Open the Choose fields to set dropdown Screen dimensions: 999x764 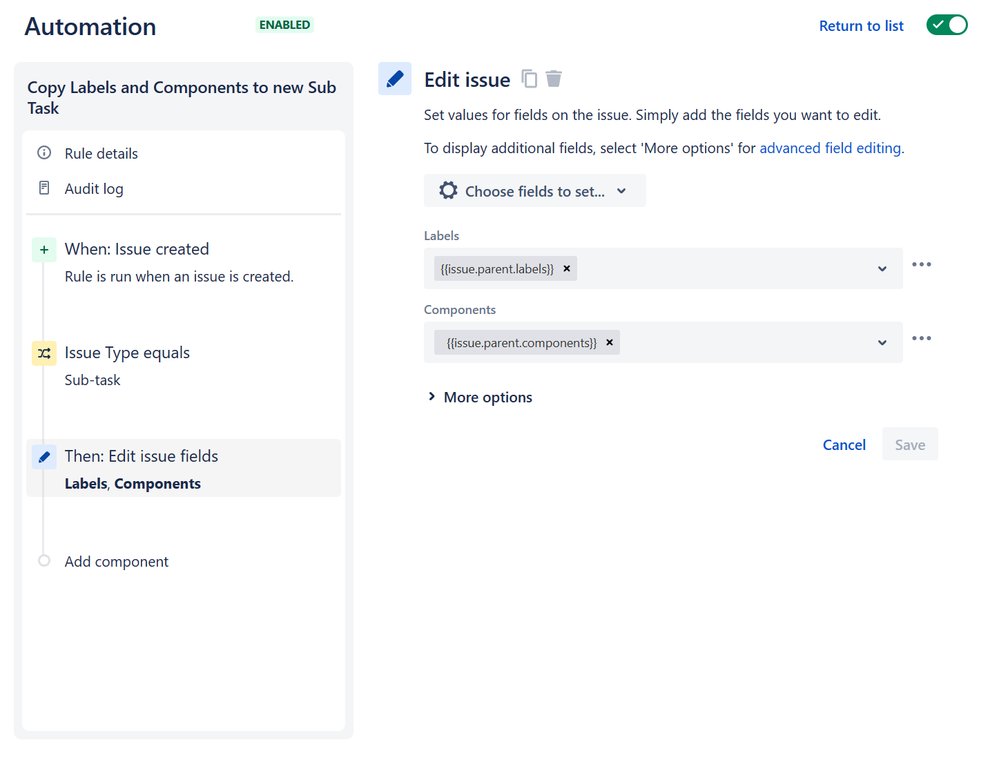535,191
